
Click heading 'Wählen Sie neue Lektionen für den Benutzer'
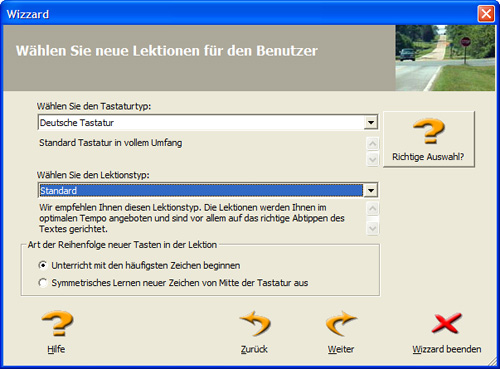[x=167, y=51]
